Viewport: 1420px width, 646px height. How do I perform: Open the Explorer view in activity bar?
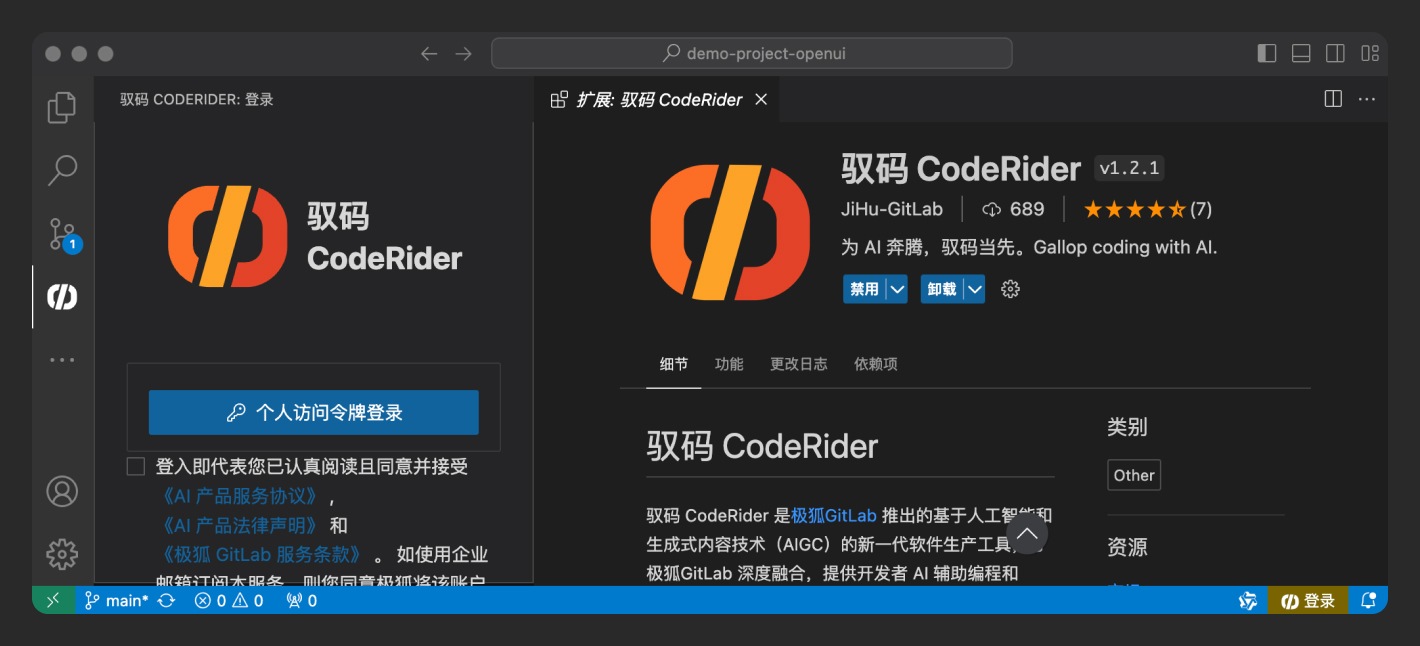coord(62,107)
